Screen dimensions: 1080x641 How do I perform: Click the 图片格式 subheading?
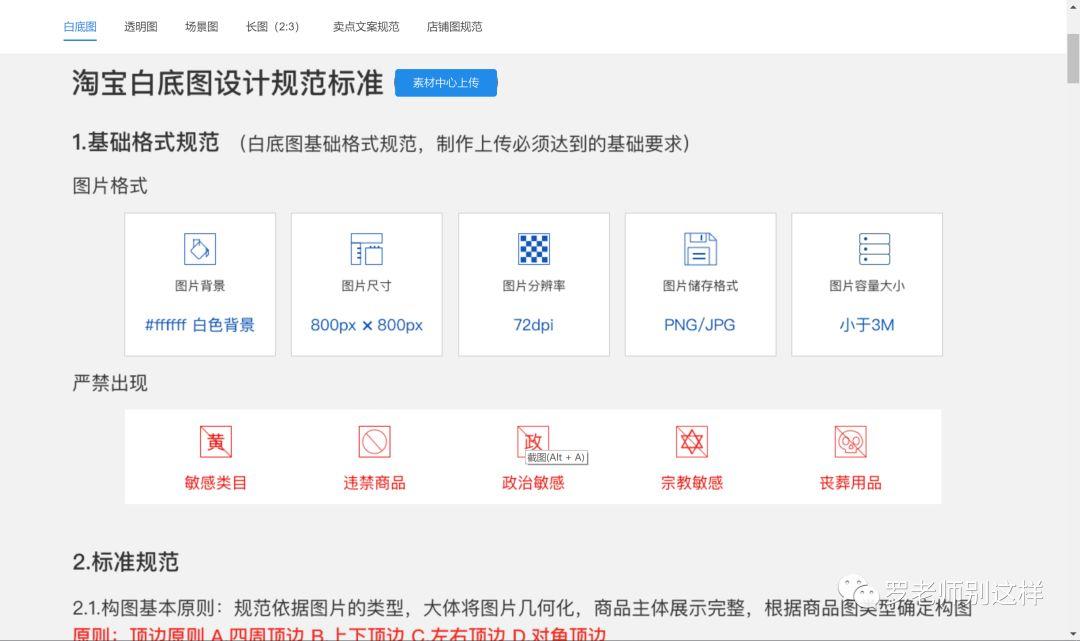tap(110, 186)
